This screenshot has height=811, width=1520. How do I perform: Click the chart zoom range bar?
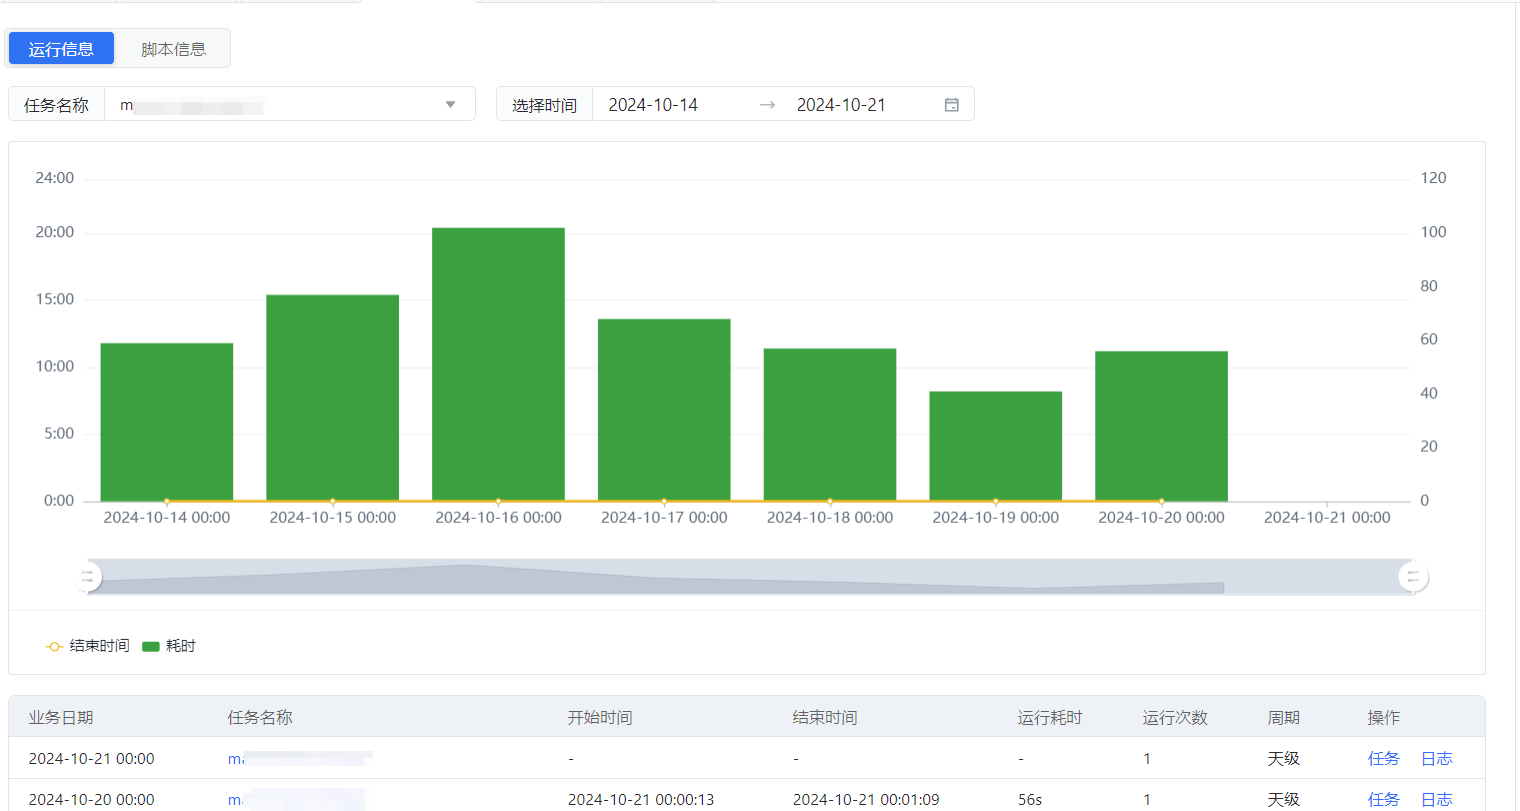(750, 577)
